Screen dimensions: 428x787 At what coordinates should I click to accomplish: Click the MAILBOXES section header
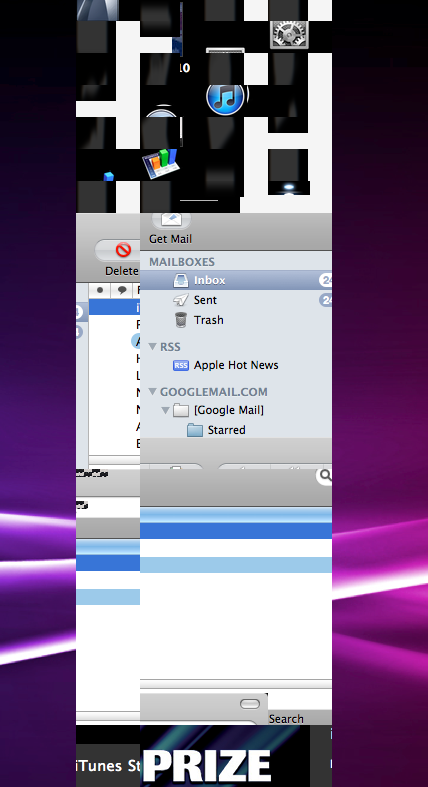click(x=182, y=262)
